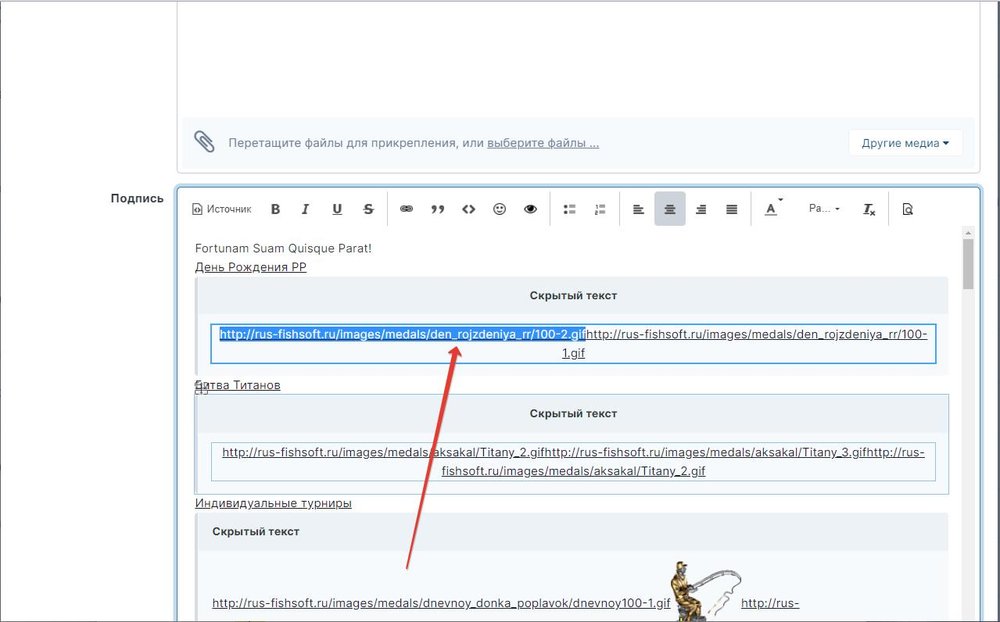
Task: Expand the font size dropdown
Action: pyautogui.click(x=824, y=209)
